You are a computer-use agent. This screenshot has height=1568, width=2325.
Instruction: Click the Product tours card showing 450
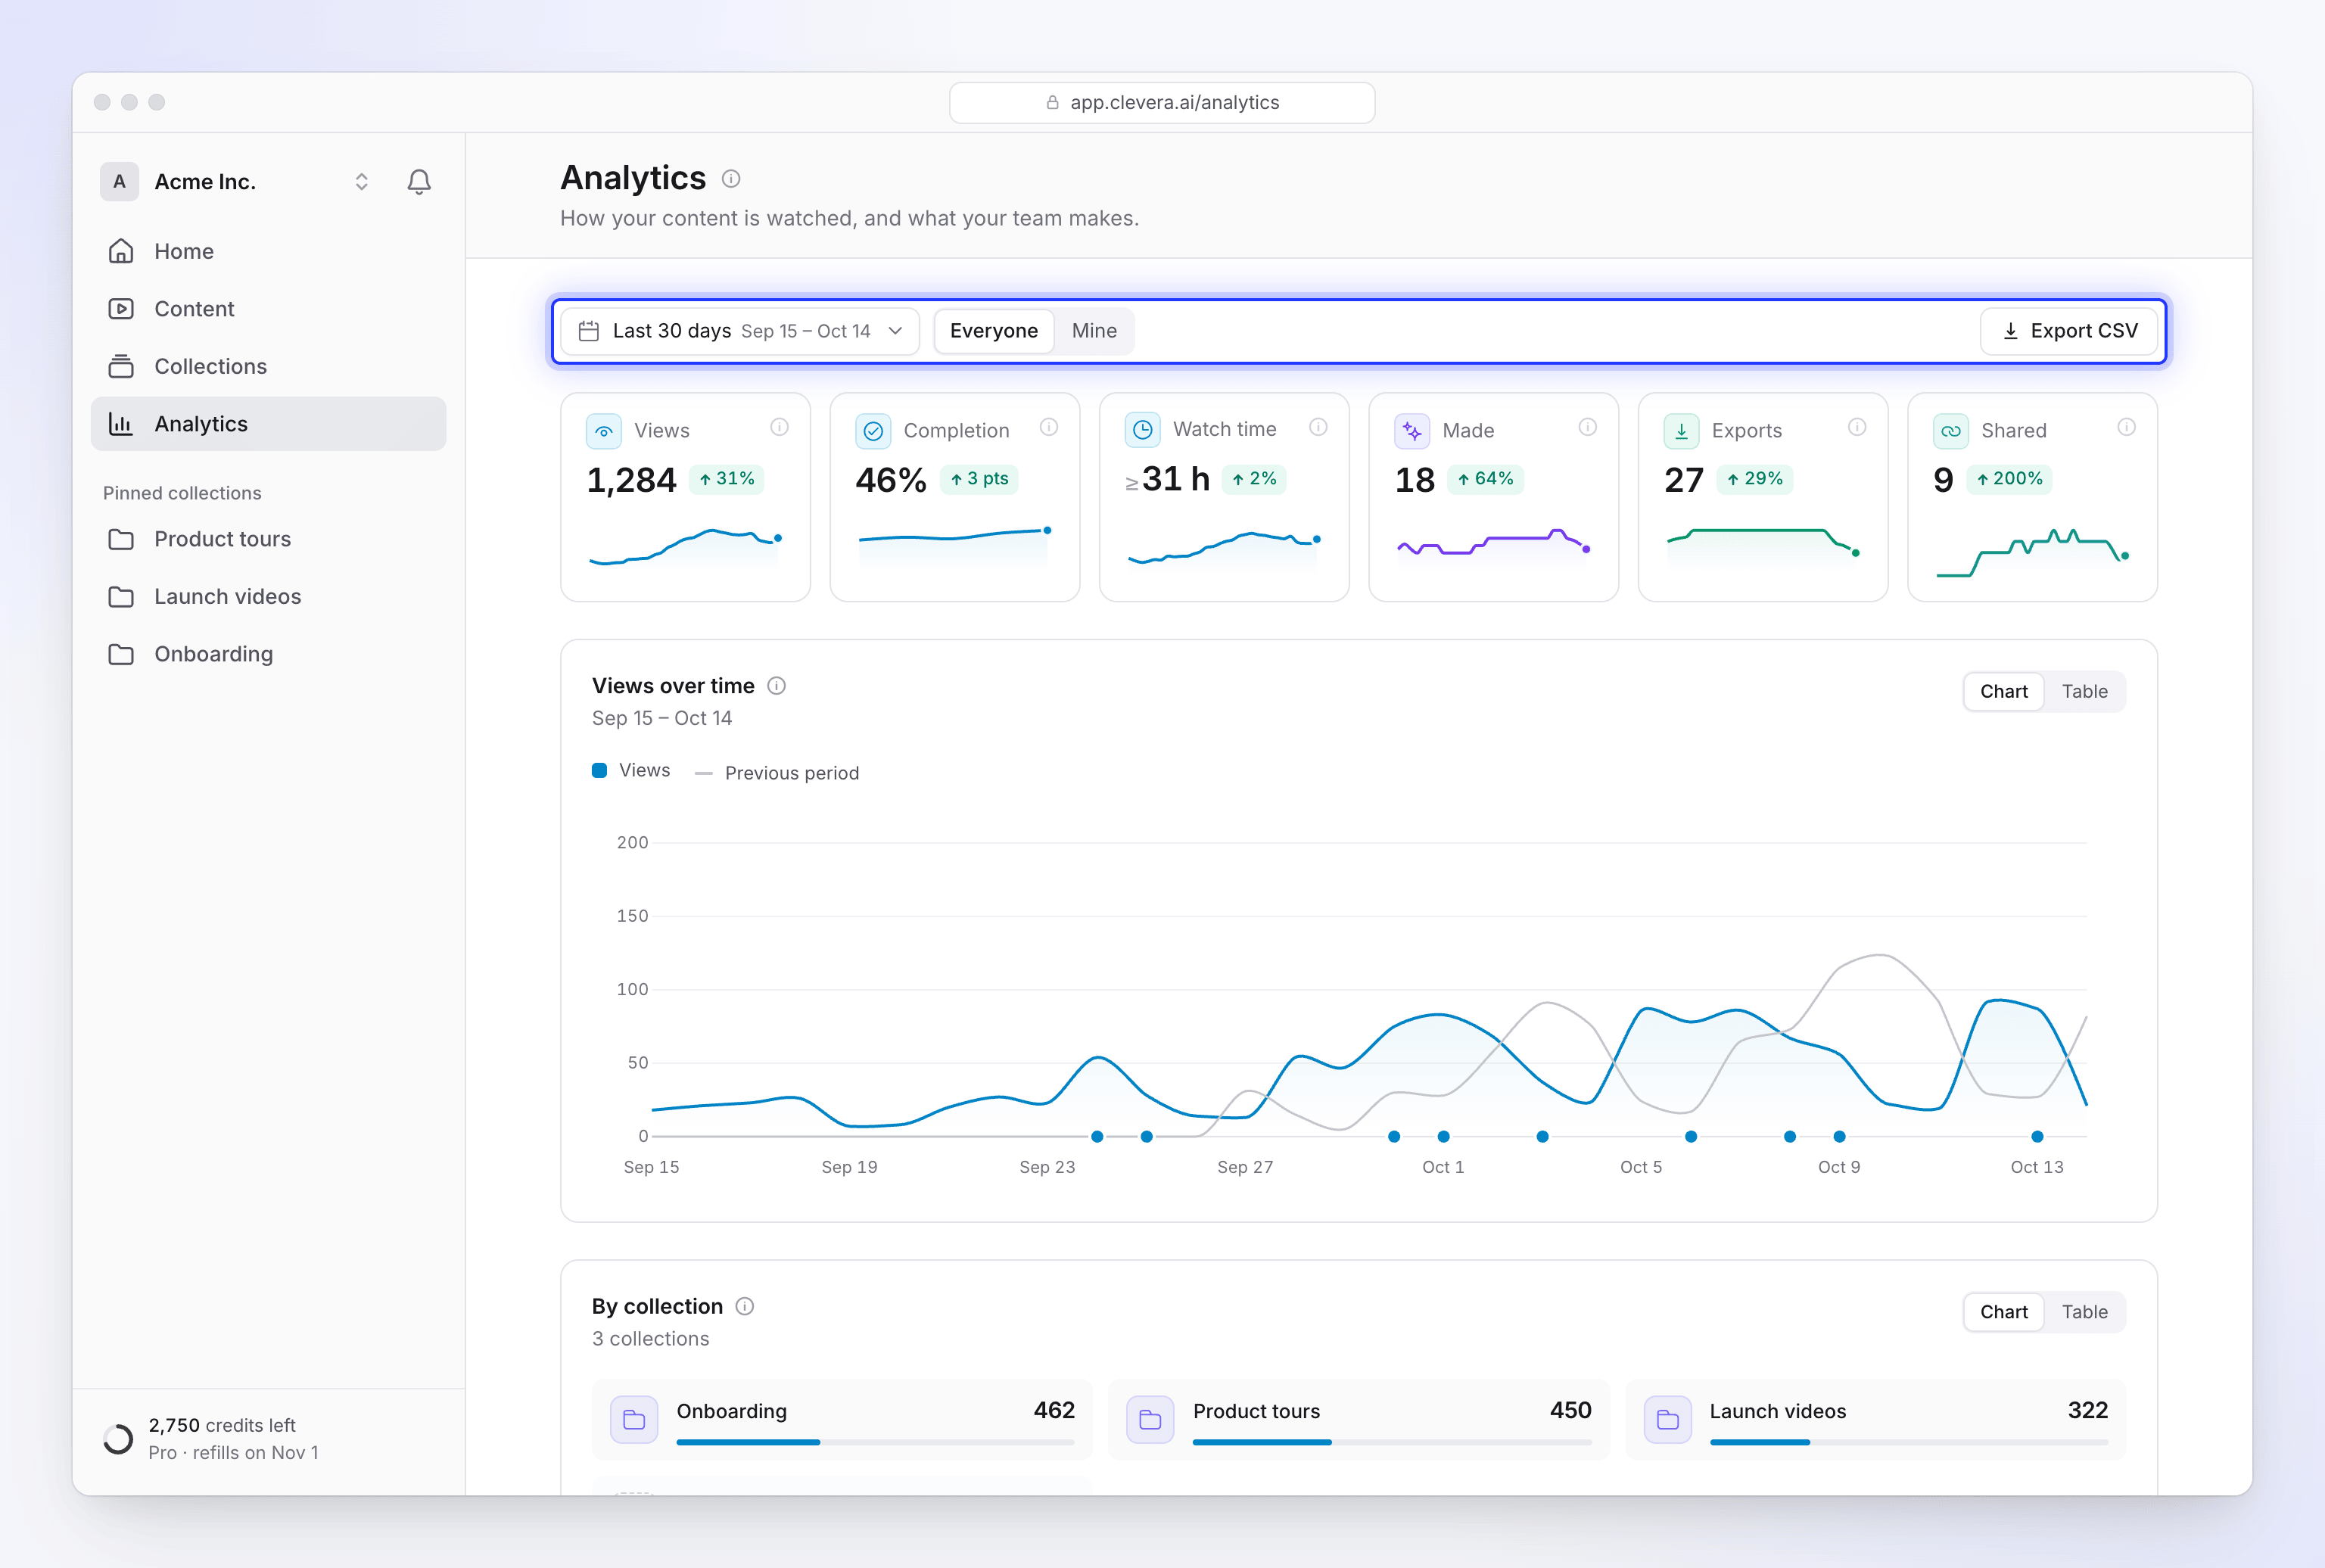click(1359, 1419)
